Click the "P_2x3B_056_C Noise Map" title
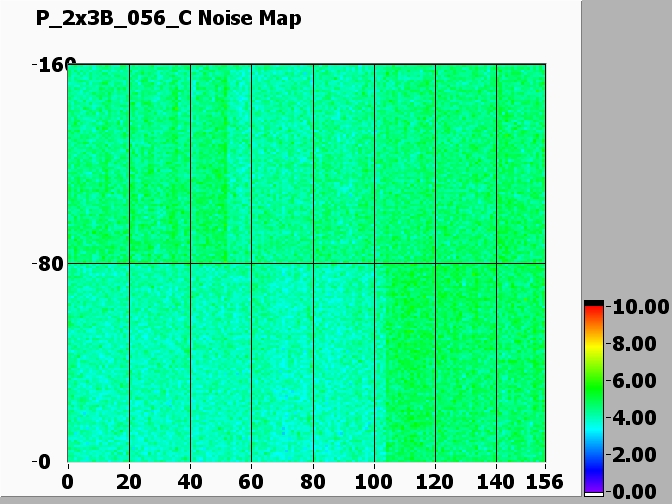The height and width of the screenshot is (504, 672). coord(168,19)
